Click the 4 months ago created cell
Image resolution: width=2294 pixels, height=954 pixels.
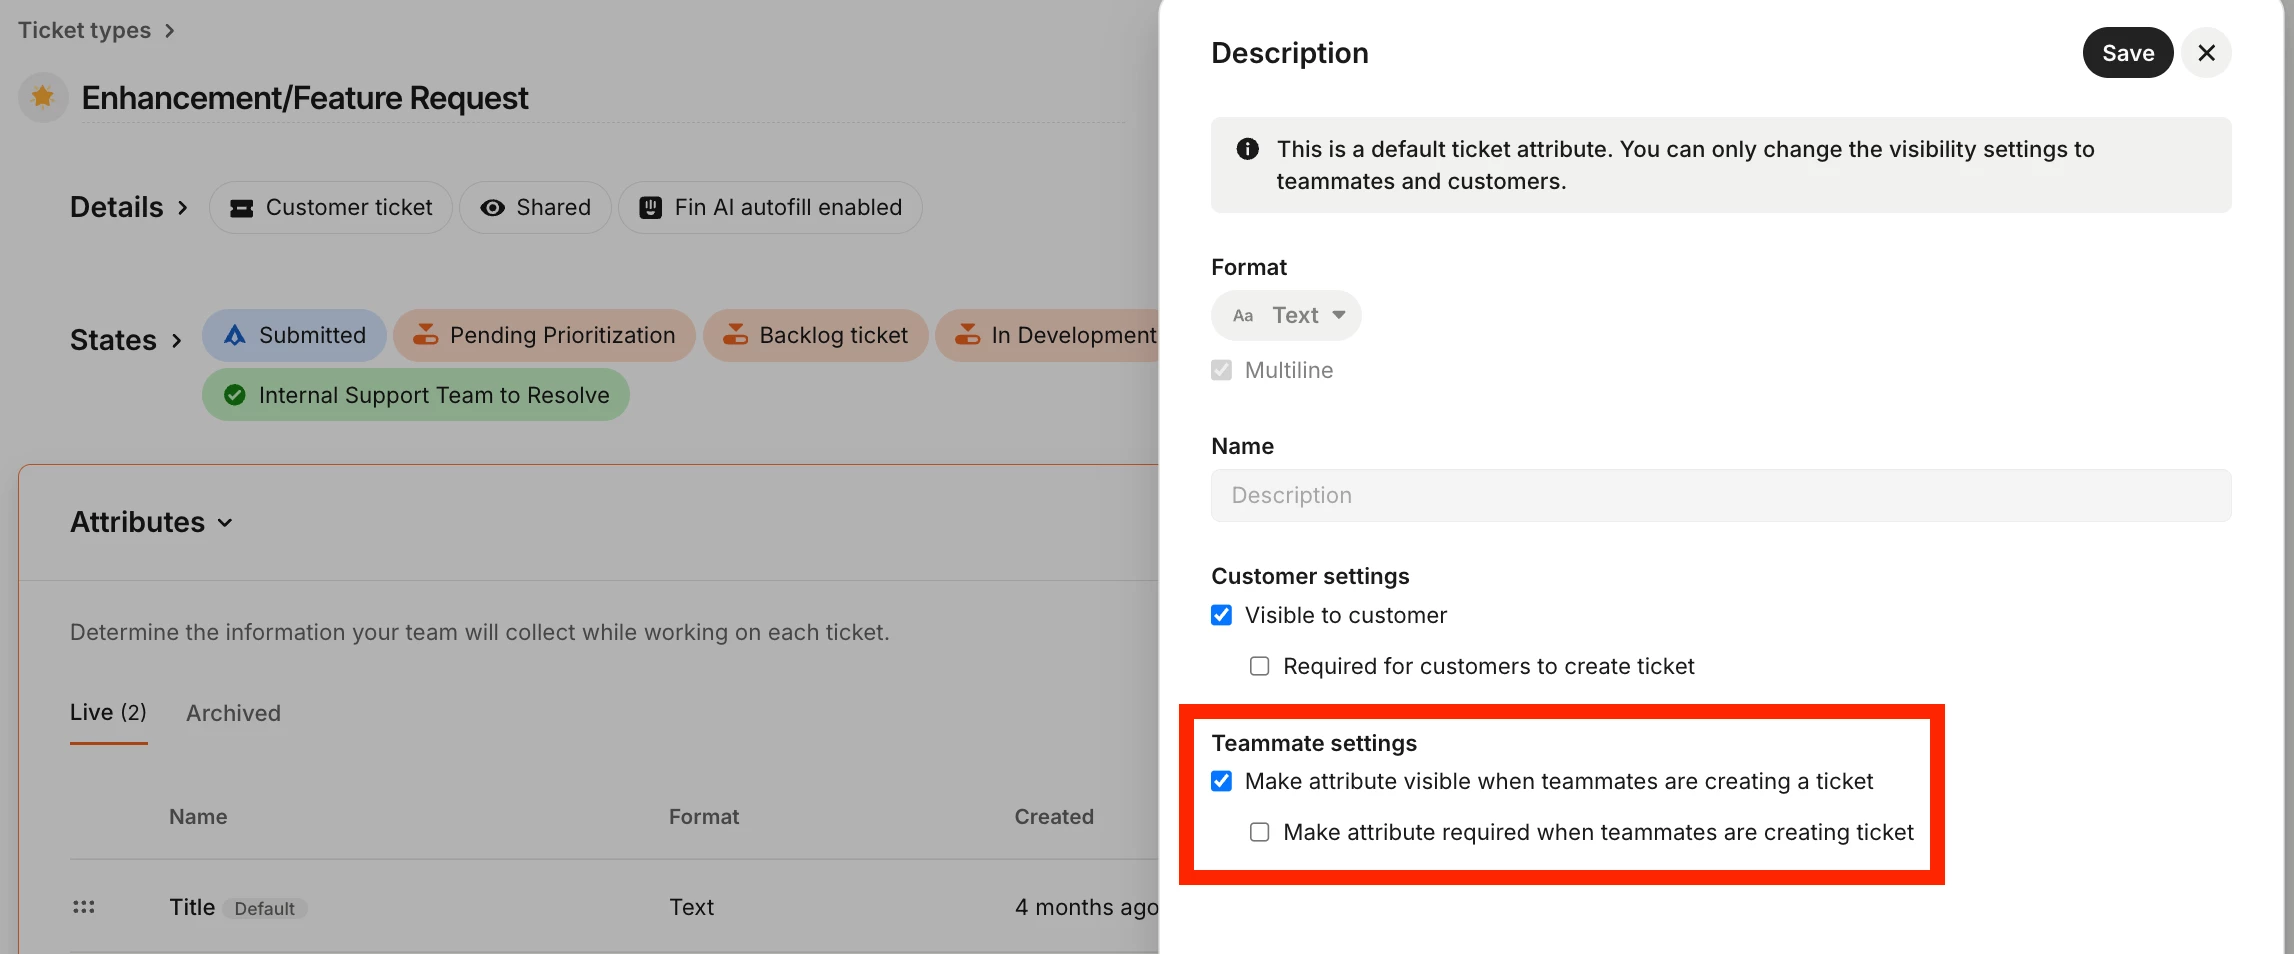pos(1086,907)
